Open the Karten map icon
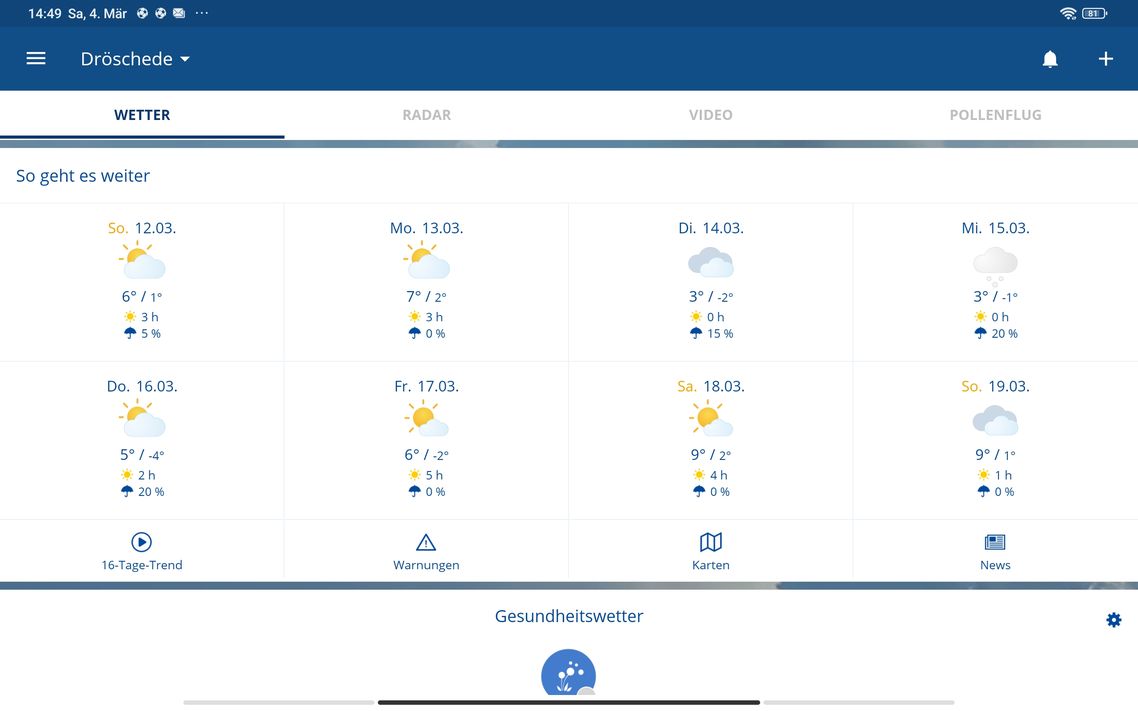Viewport: 1138px width, 711px height. pyautogui.click(x=711, y=542)
